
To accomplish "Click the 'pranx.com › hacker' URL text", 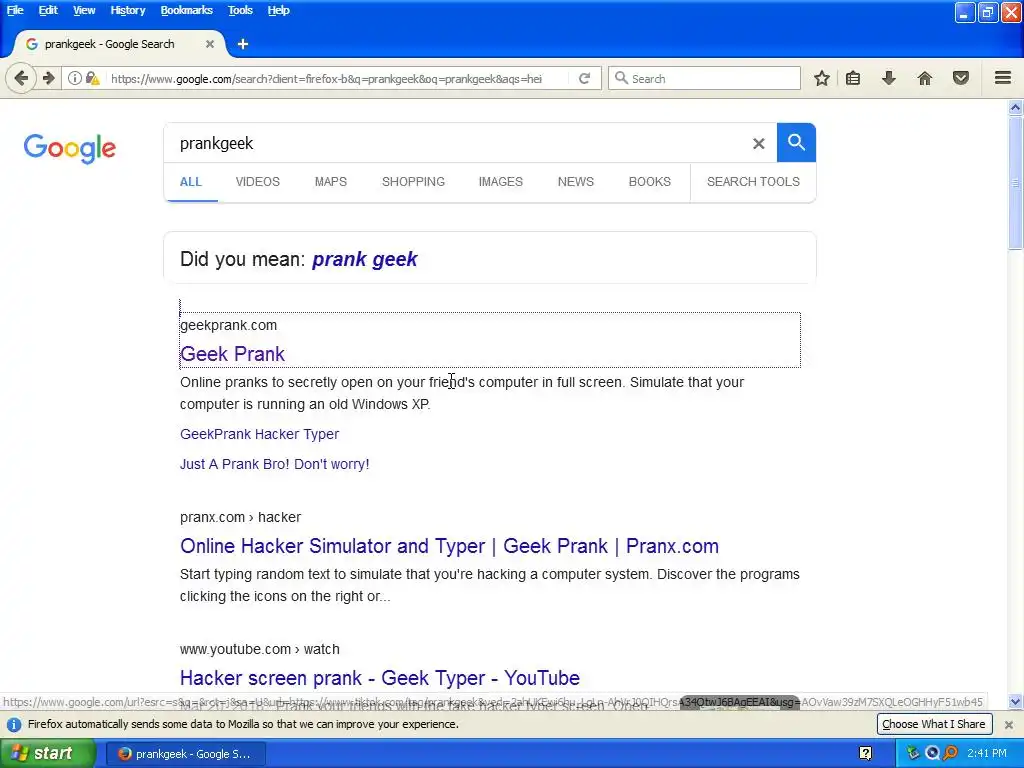I will [240, 517].
